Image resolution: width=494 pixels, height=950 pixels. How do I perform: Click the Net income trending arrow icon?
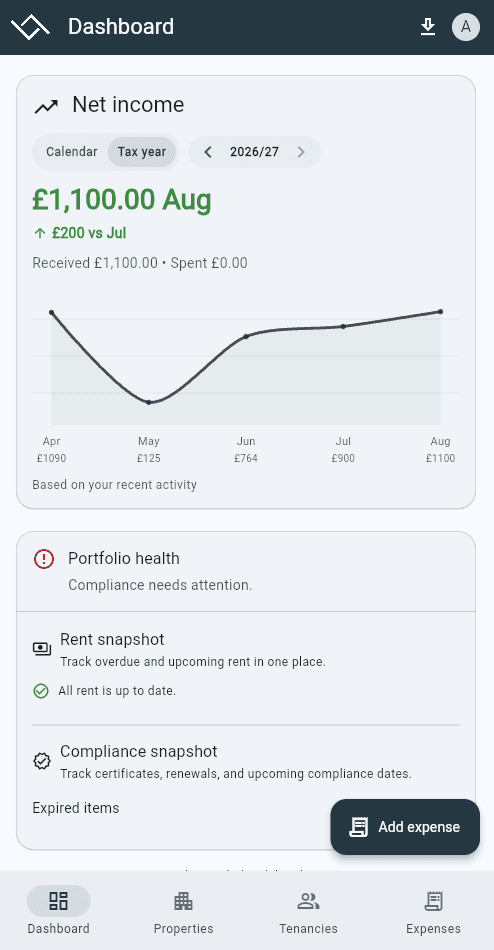coord(46,107)
